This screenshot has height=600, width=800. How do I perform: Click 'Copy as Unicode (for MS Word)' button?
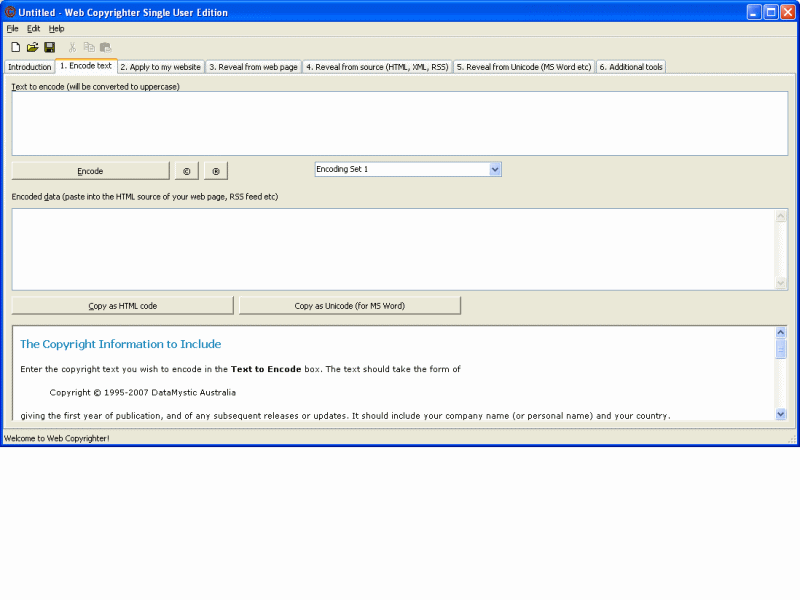[x=349, y=304]
